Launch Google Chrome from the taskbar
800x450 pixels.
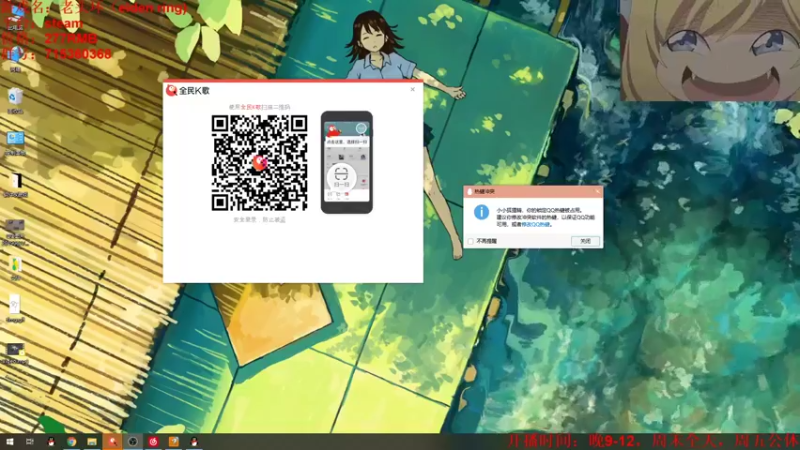(71, 442)
